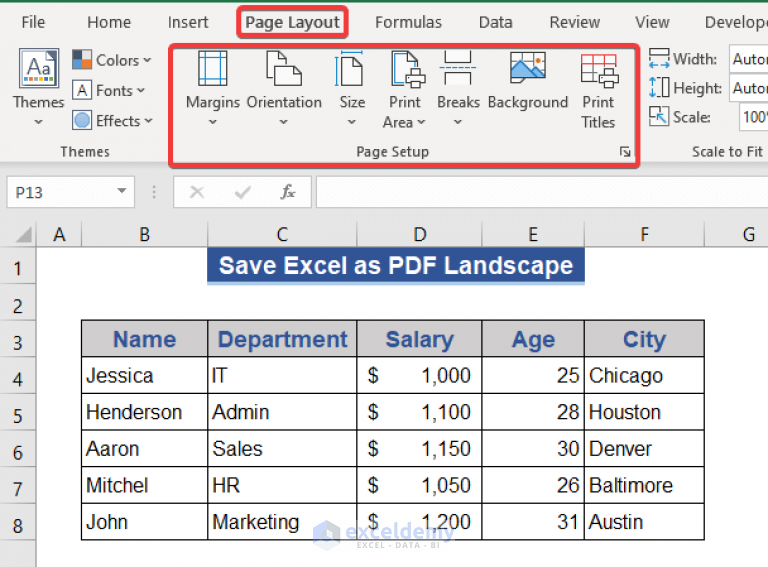Click the 'Name' header cell
The image size is (768, 567).
[x=144, y=339]
